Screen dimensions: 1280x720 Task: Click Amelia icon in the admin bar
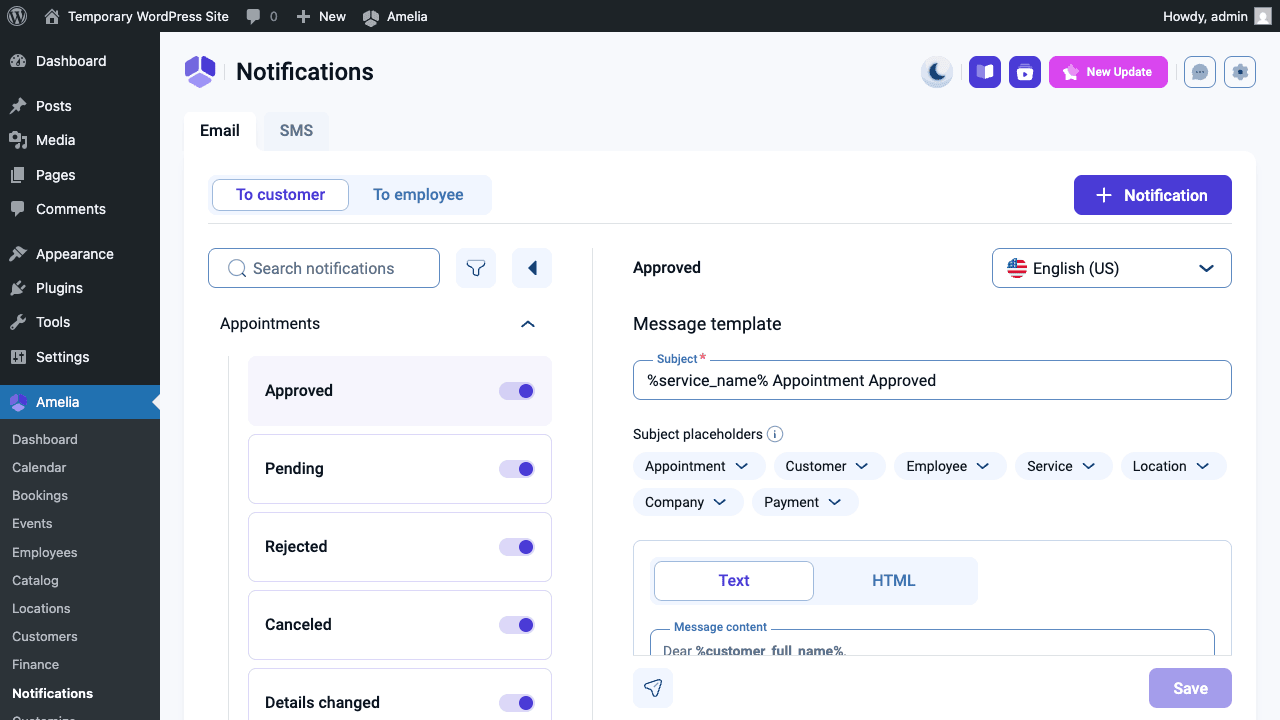[x=371, y=17]
